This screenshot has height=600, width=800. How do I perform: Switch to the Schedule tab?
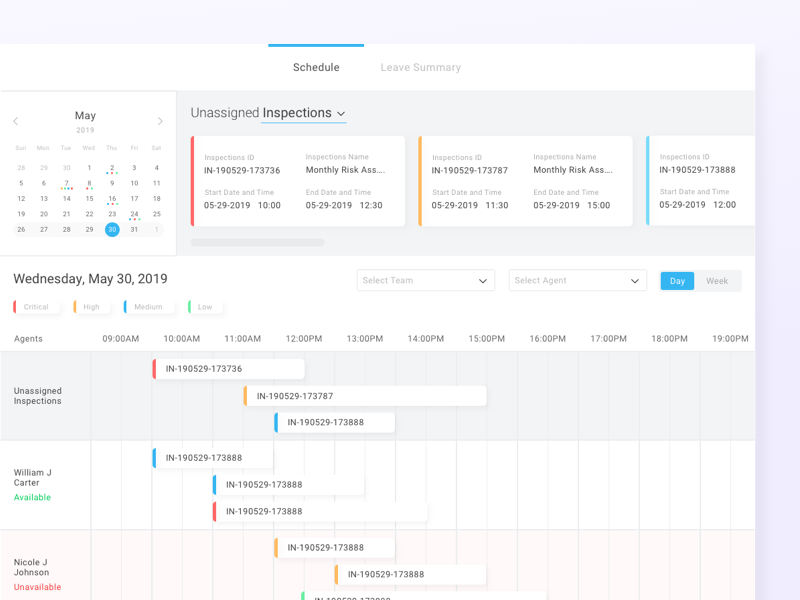pyautogui.click(x=316, y=67)
